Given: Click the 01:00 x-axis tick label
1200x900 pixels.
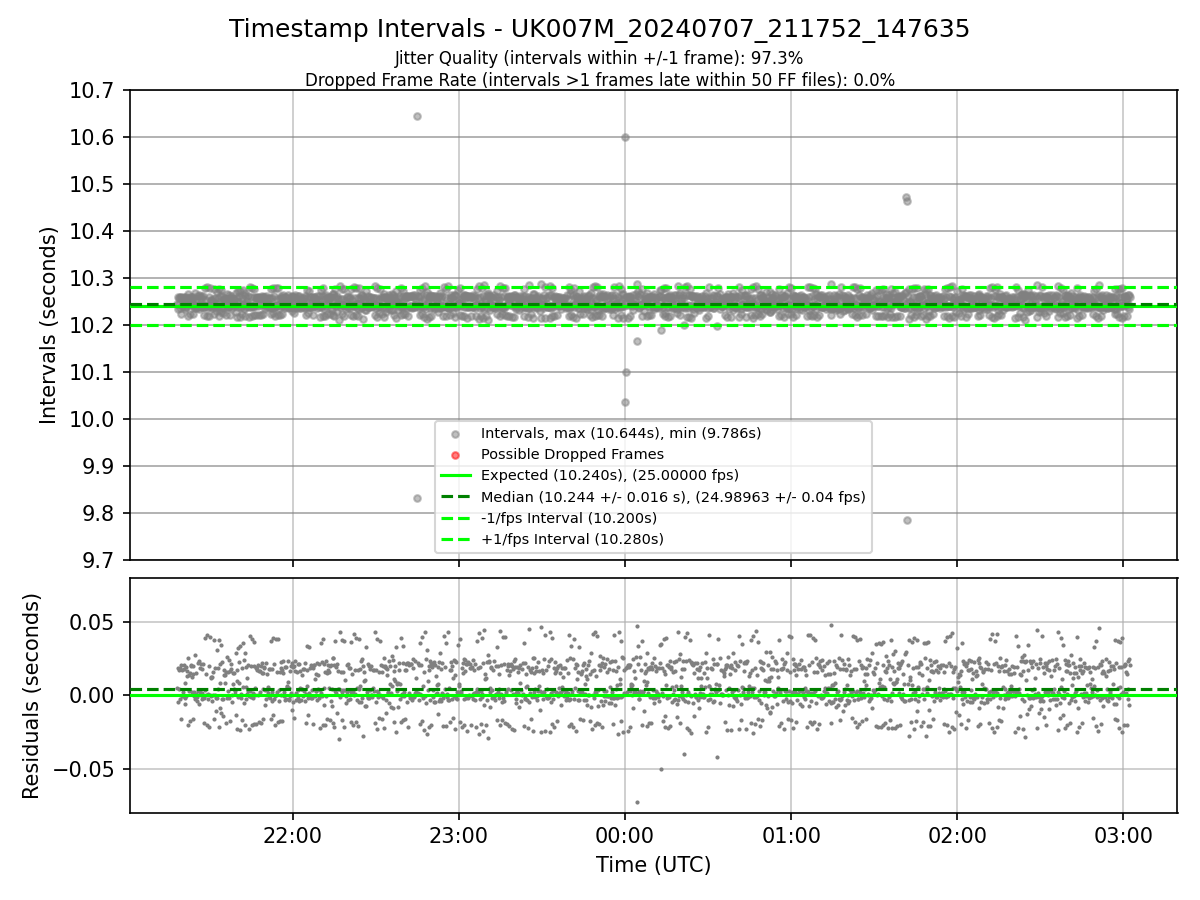Looking at the screenshot, I should (791, 834).
